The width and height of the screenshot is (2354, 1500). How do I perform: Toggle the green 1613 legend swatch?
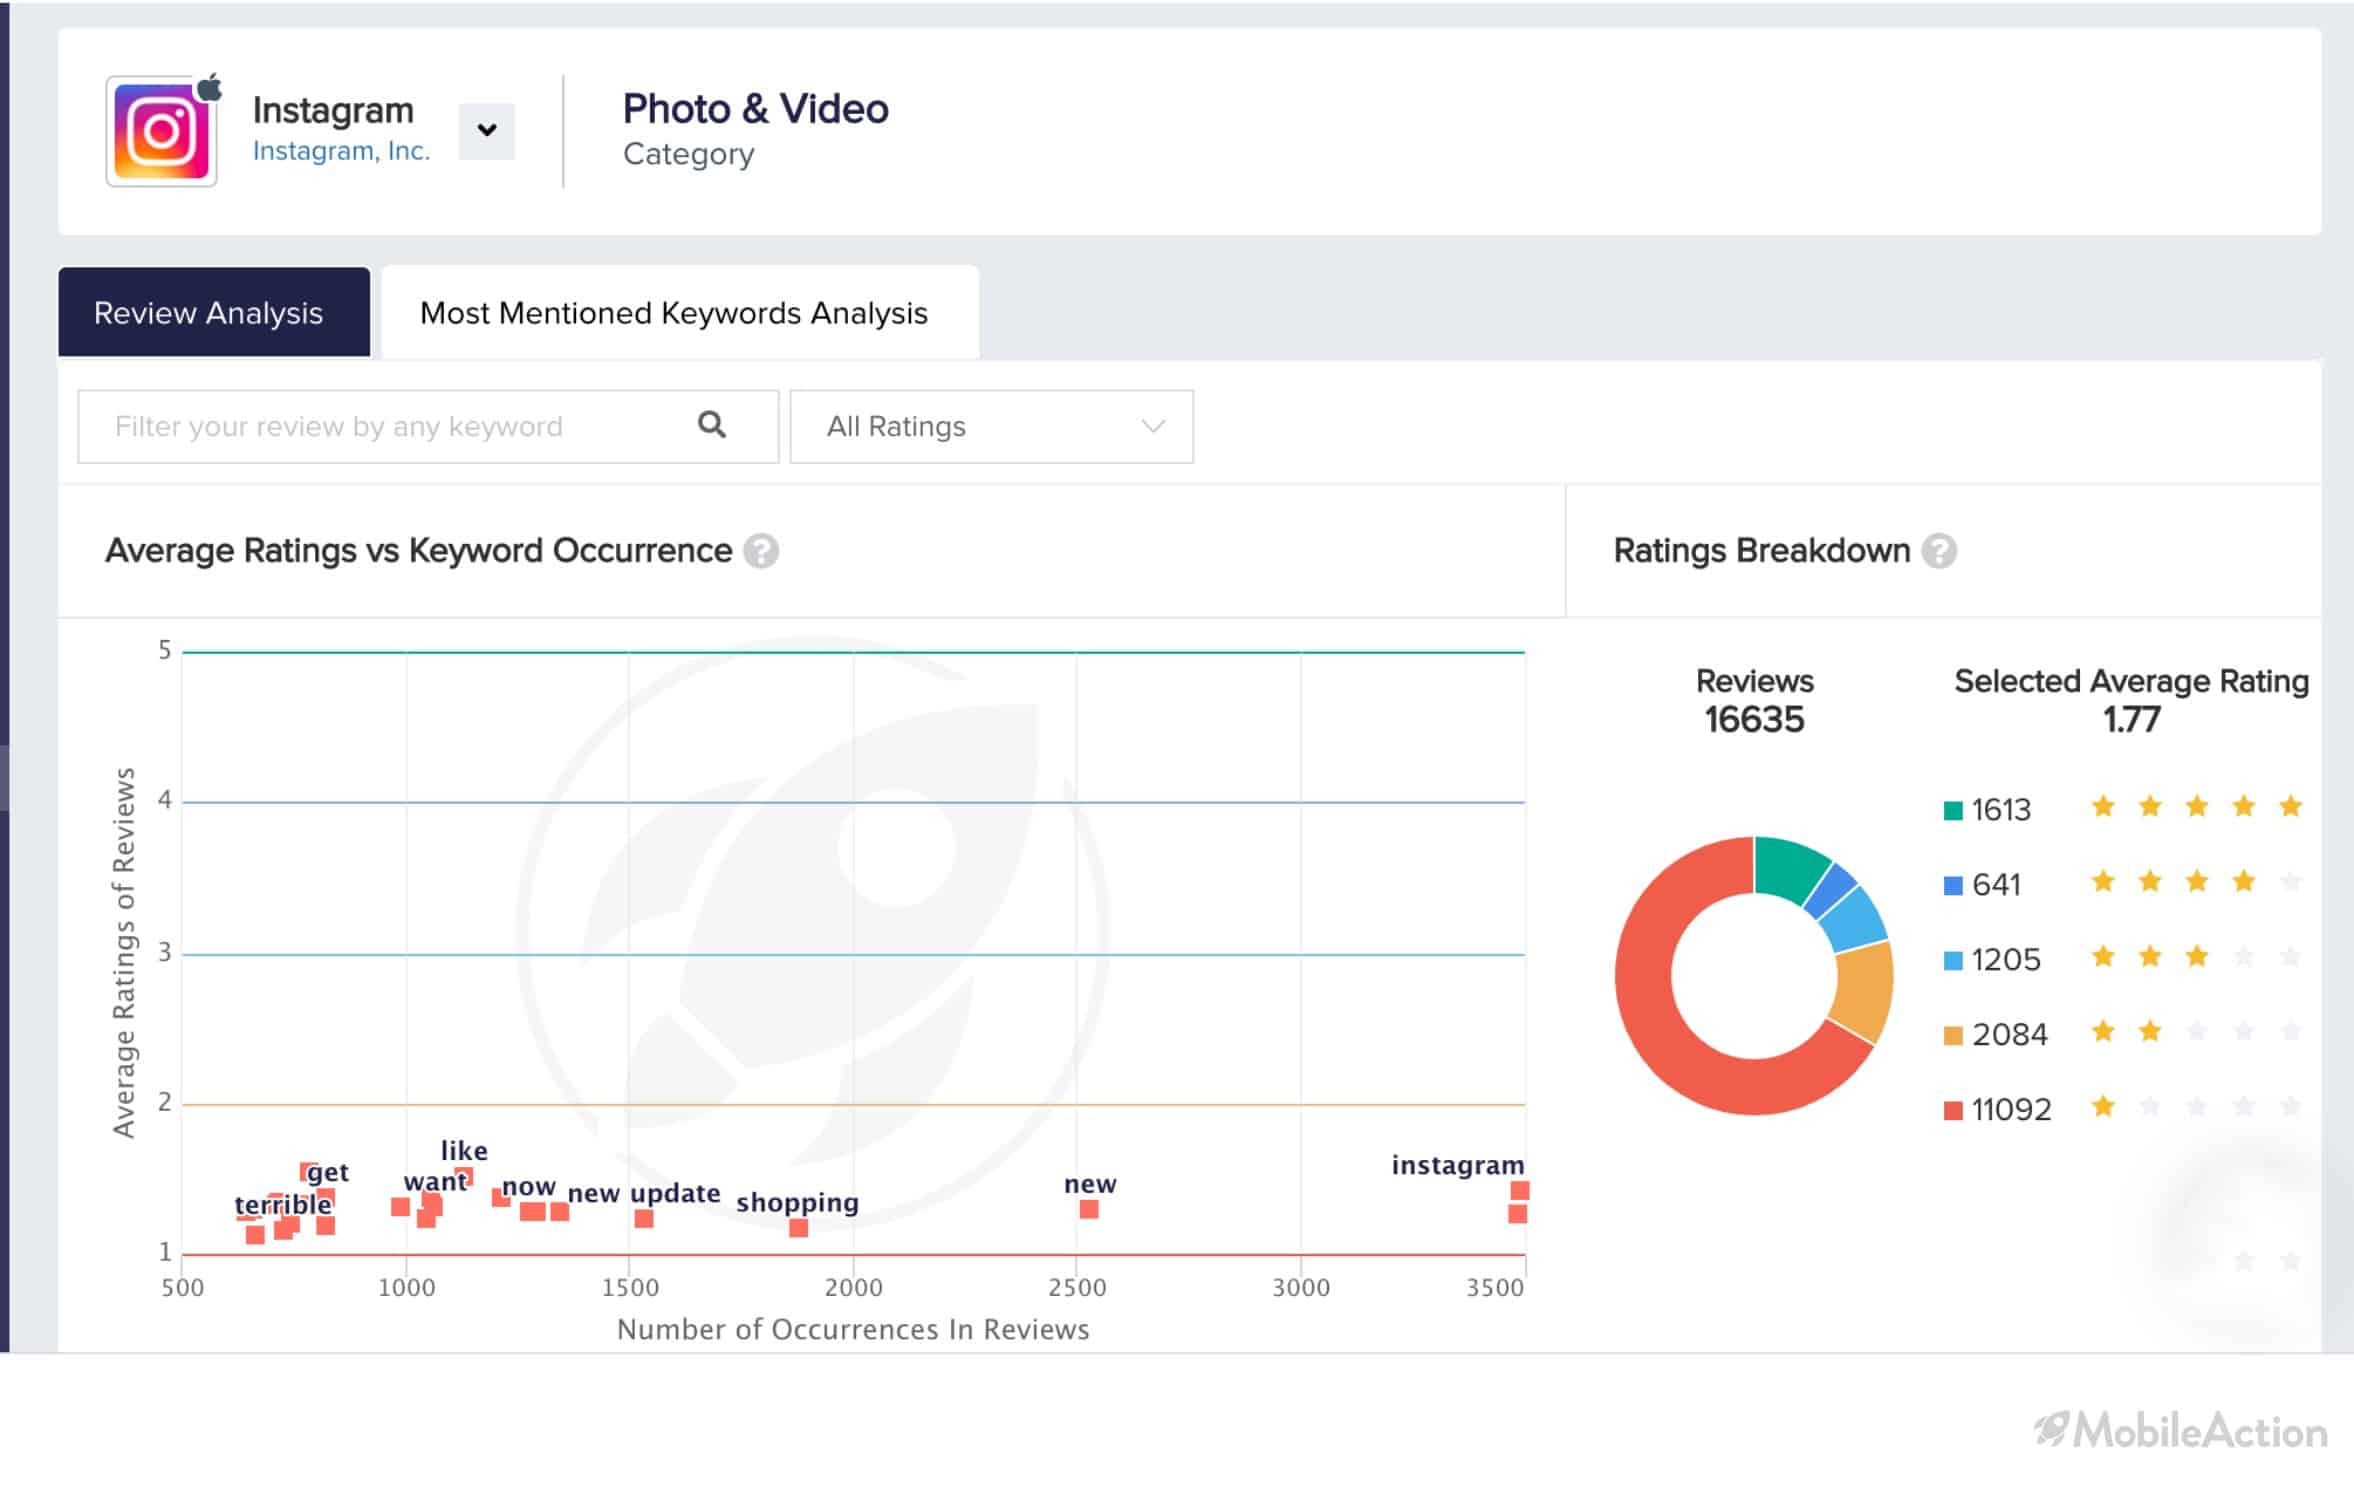pos(1952,810)
